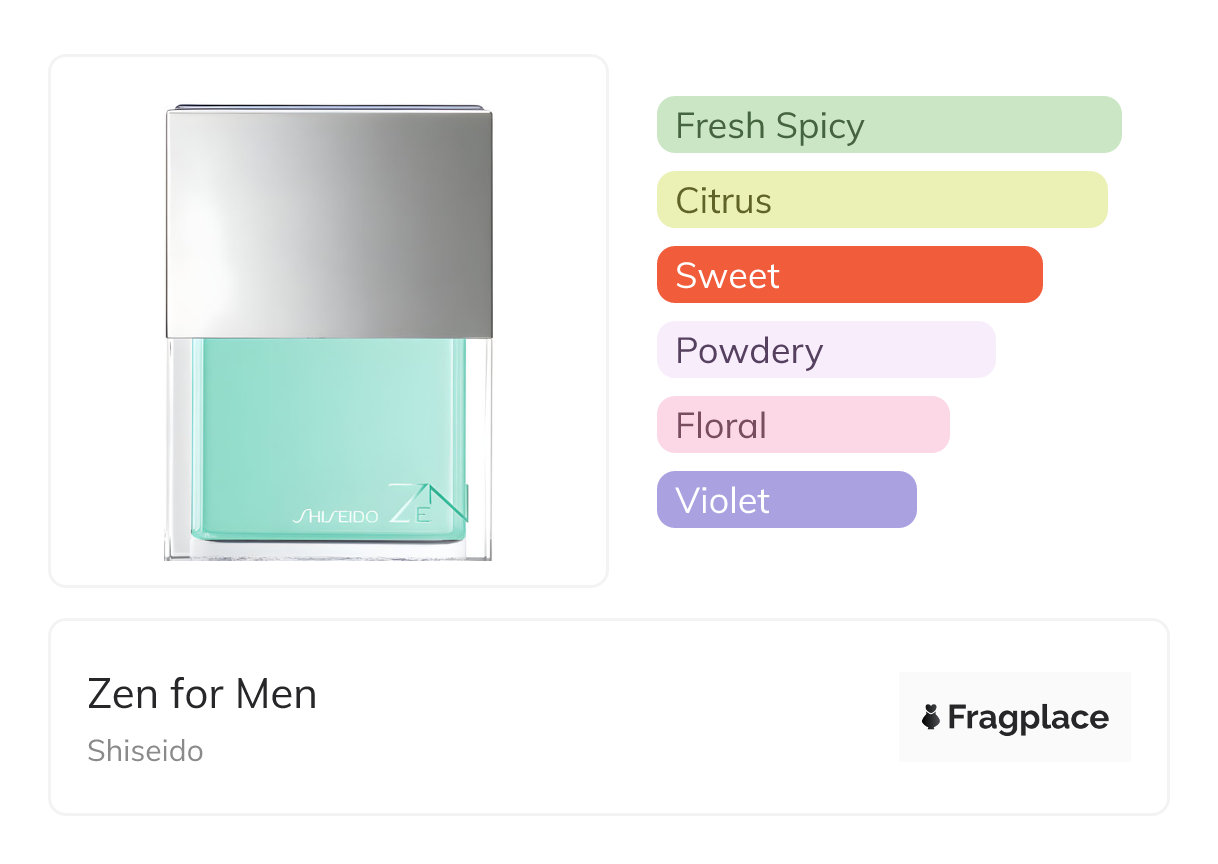Viewport: 1218px width, 864px height.
Task: Click the SHISEIDO lettering on the bottle
Action: coord(335,516)
